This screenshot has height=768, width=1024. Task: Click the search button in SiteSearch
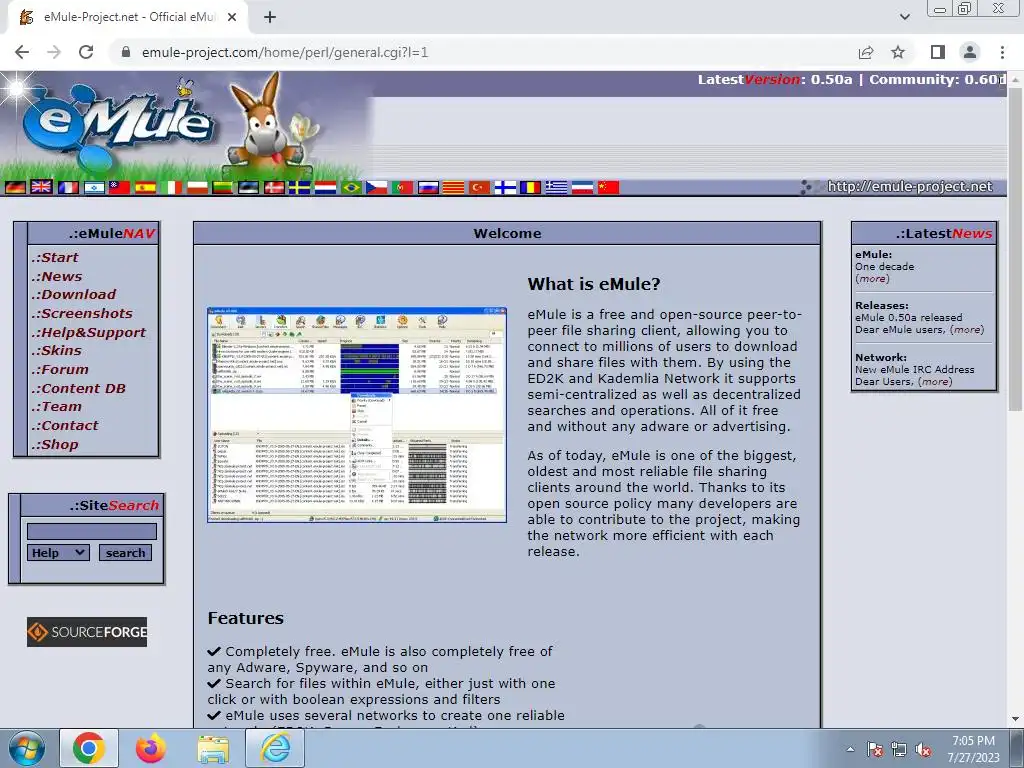pos(125,552)
